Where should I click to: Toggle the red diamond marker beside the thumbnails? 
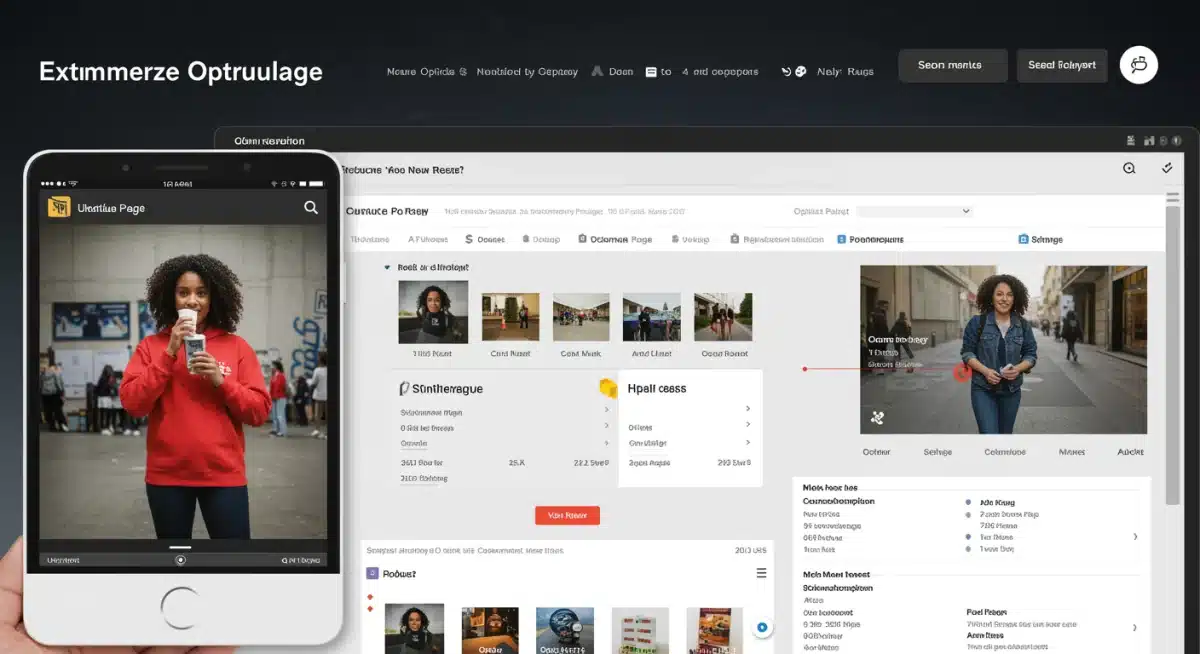[369, 596]
